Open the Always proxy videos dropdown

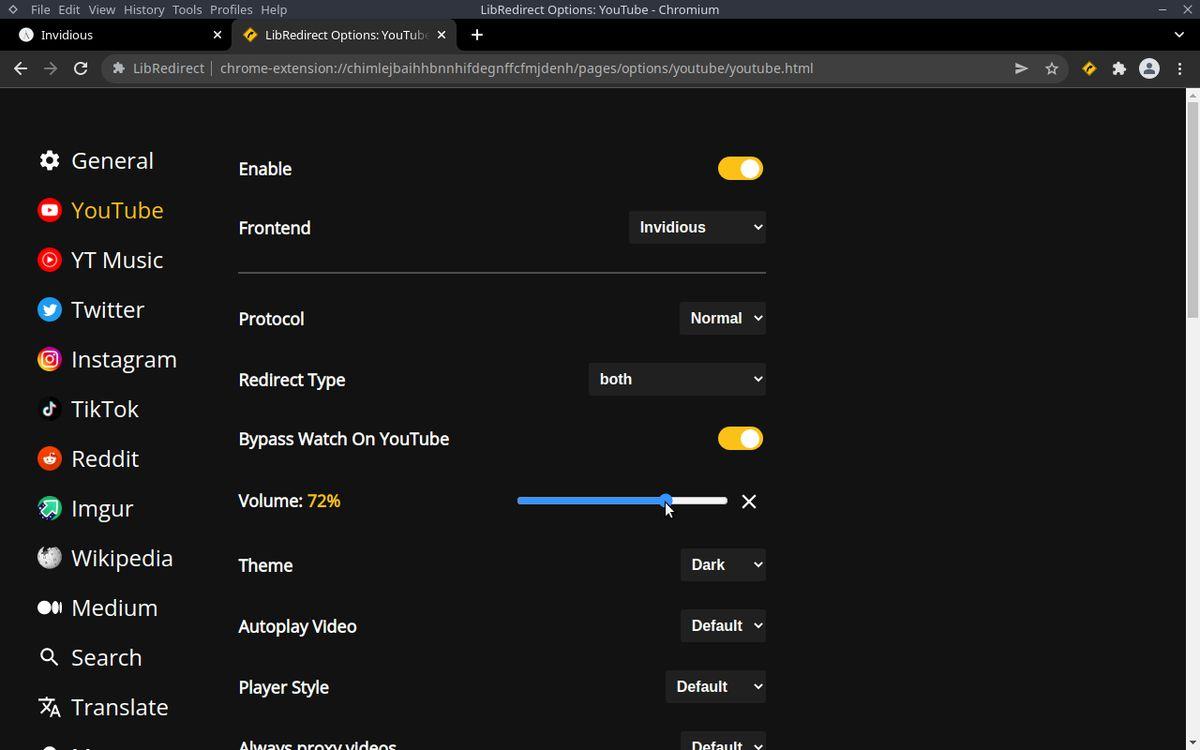pyautogui.click(x=723, y=741)
